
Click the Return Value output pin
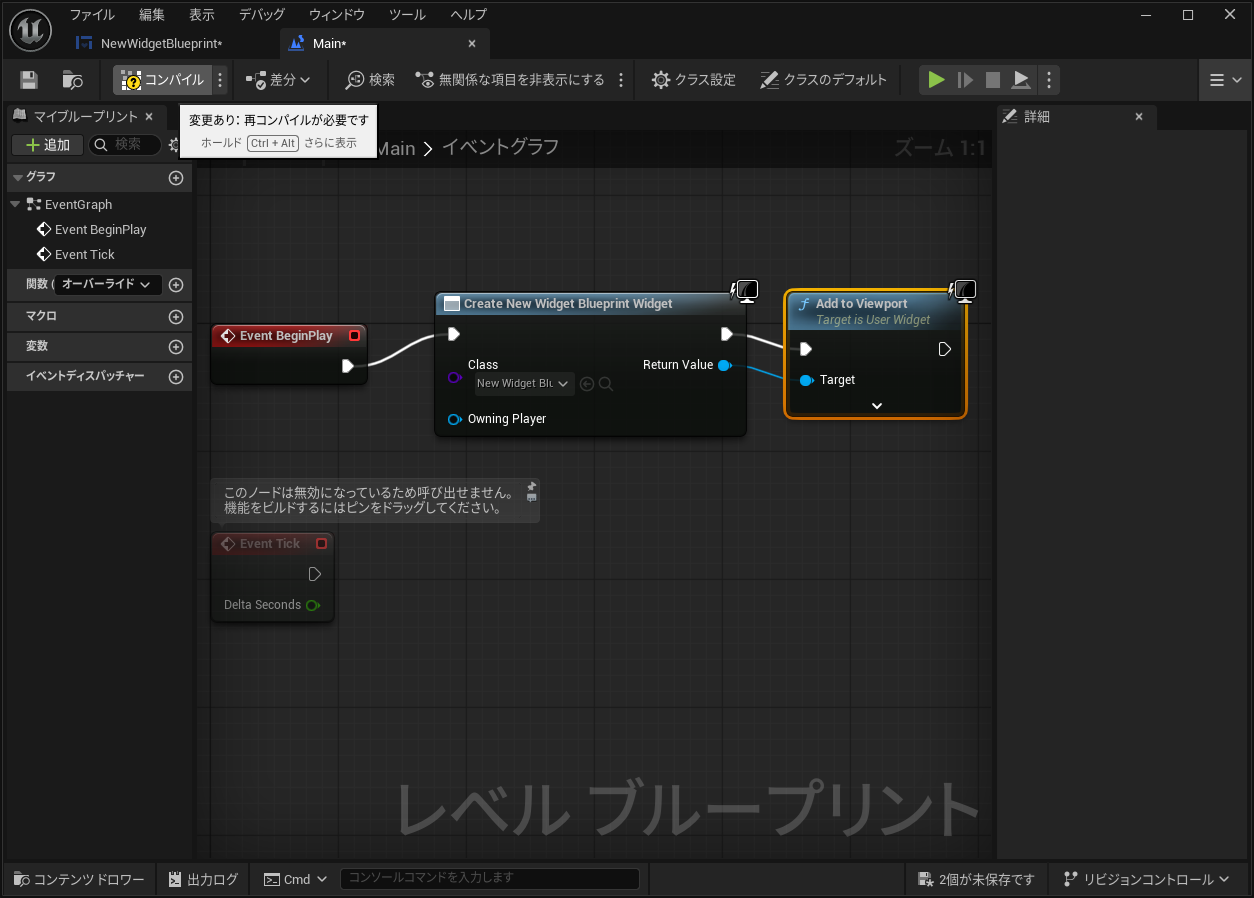(725, 365)
